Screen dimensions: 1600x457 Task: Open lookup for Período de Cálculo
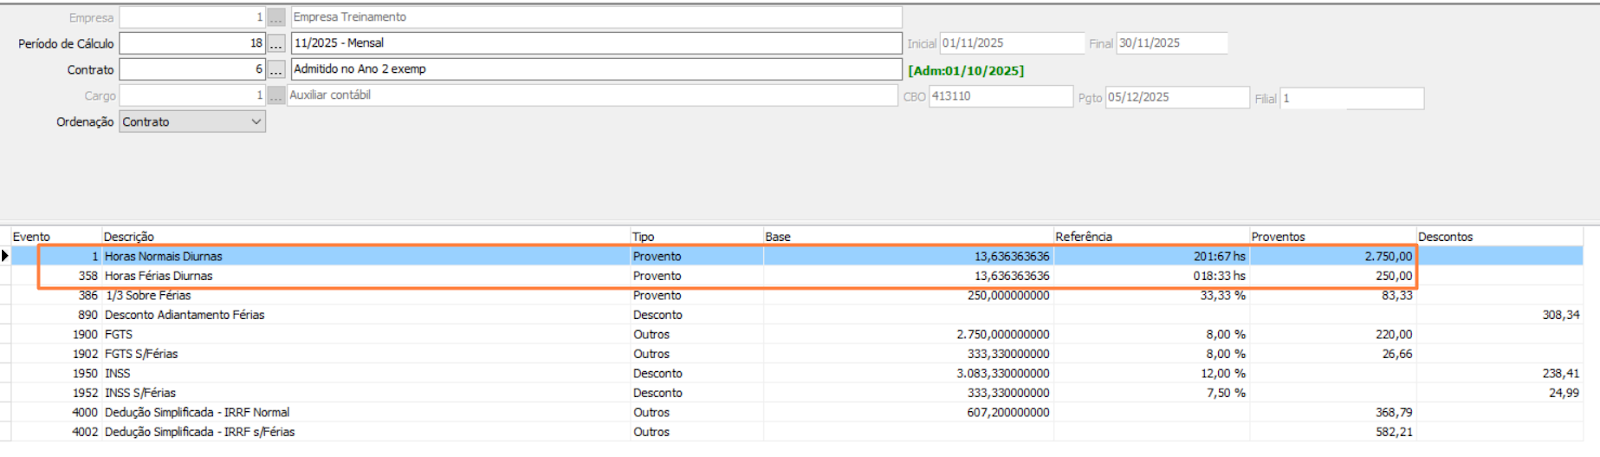tap(276, 44)
